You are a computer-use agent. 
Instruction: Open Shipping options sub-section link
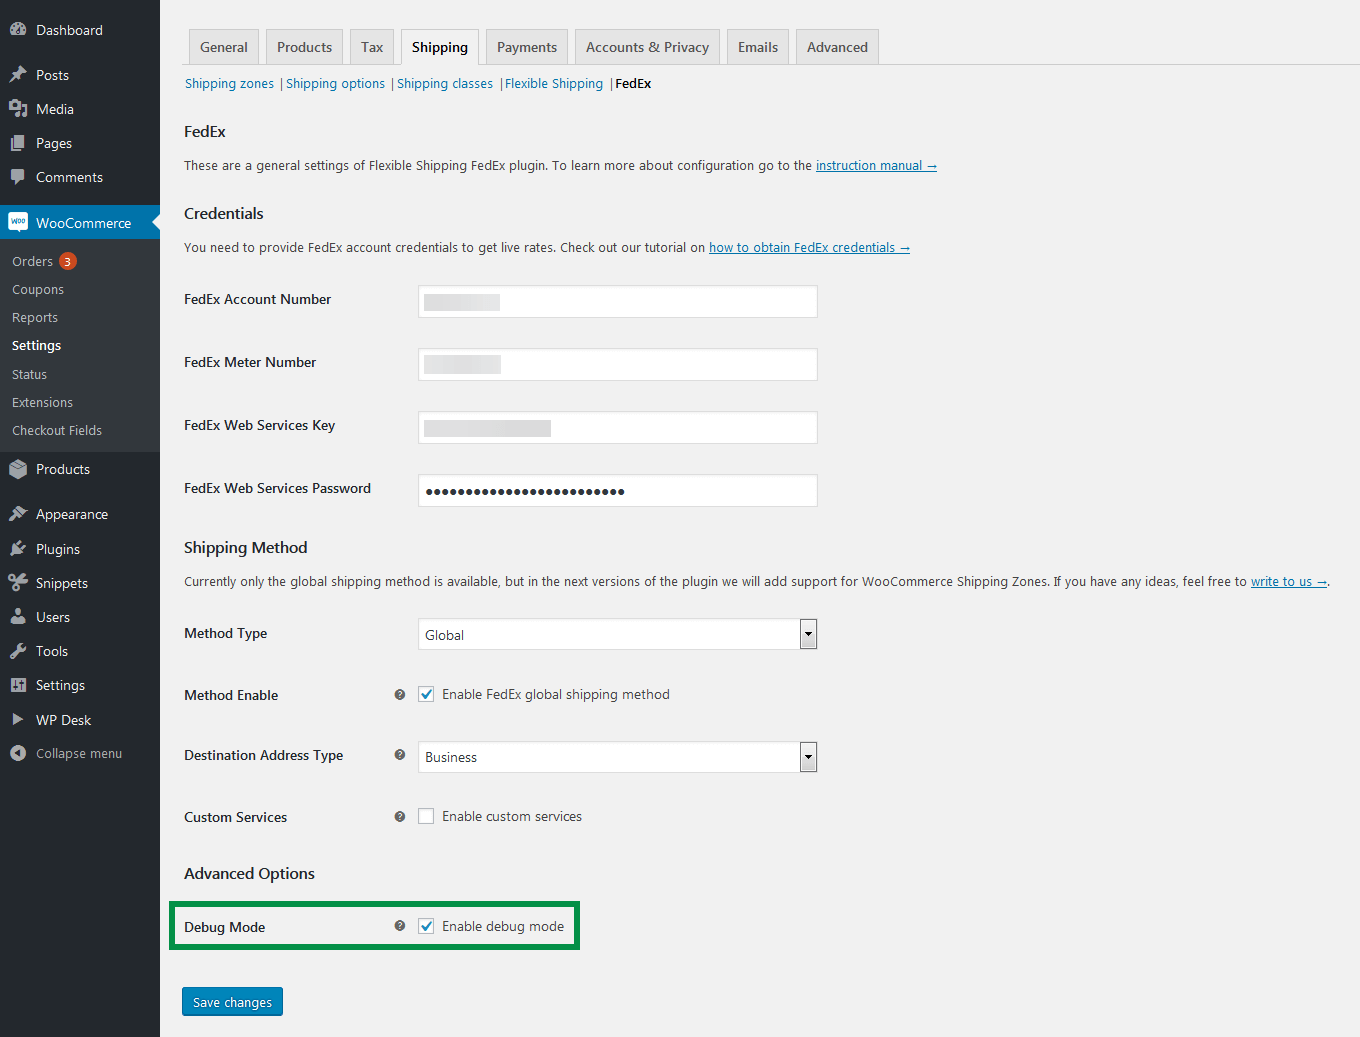[335, 83]
